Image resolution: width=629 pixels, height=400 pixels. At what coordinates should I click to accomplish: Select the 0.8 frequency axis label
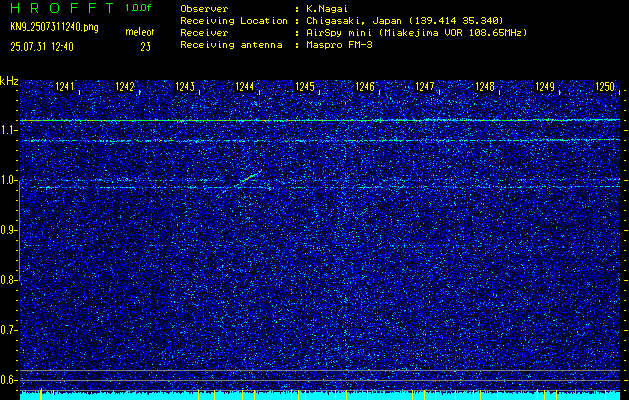8,280
